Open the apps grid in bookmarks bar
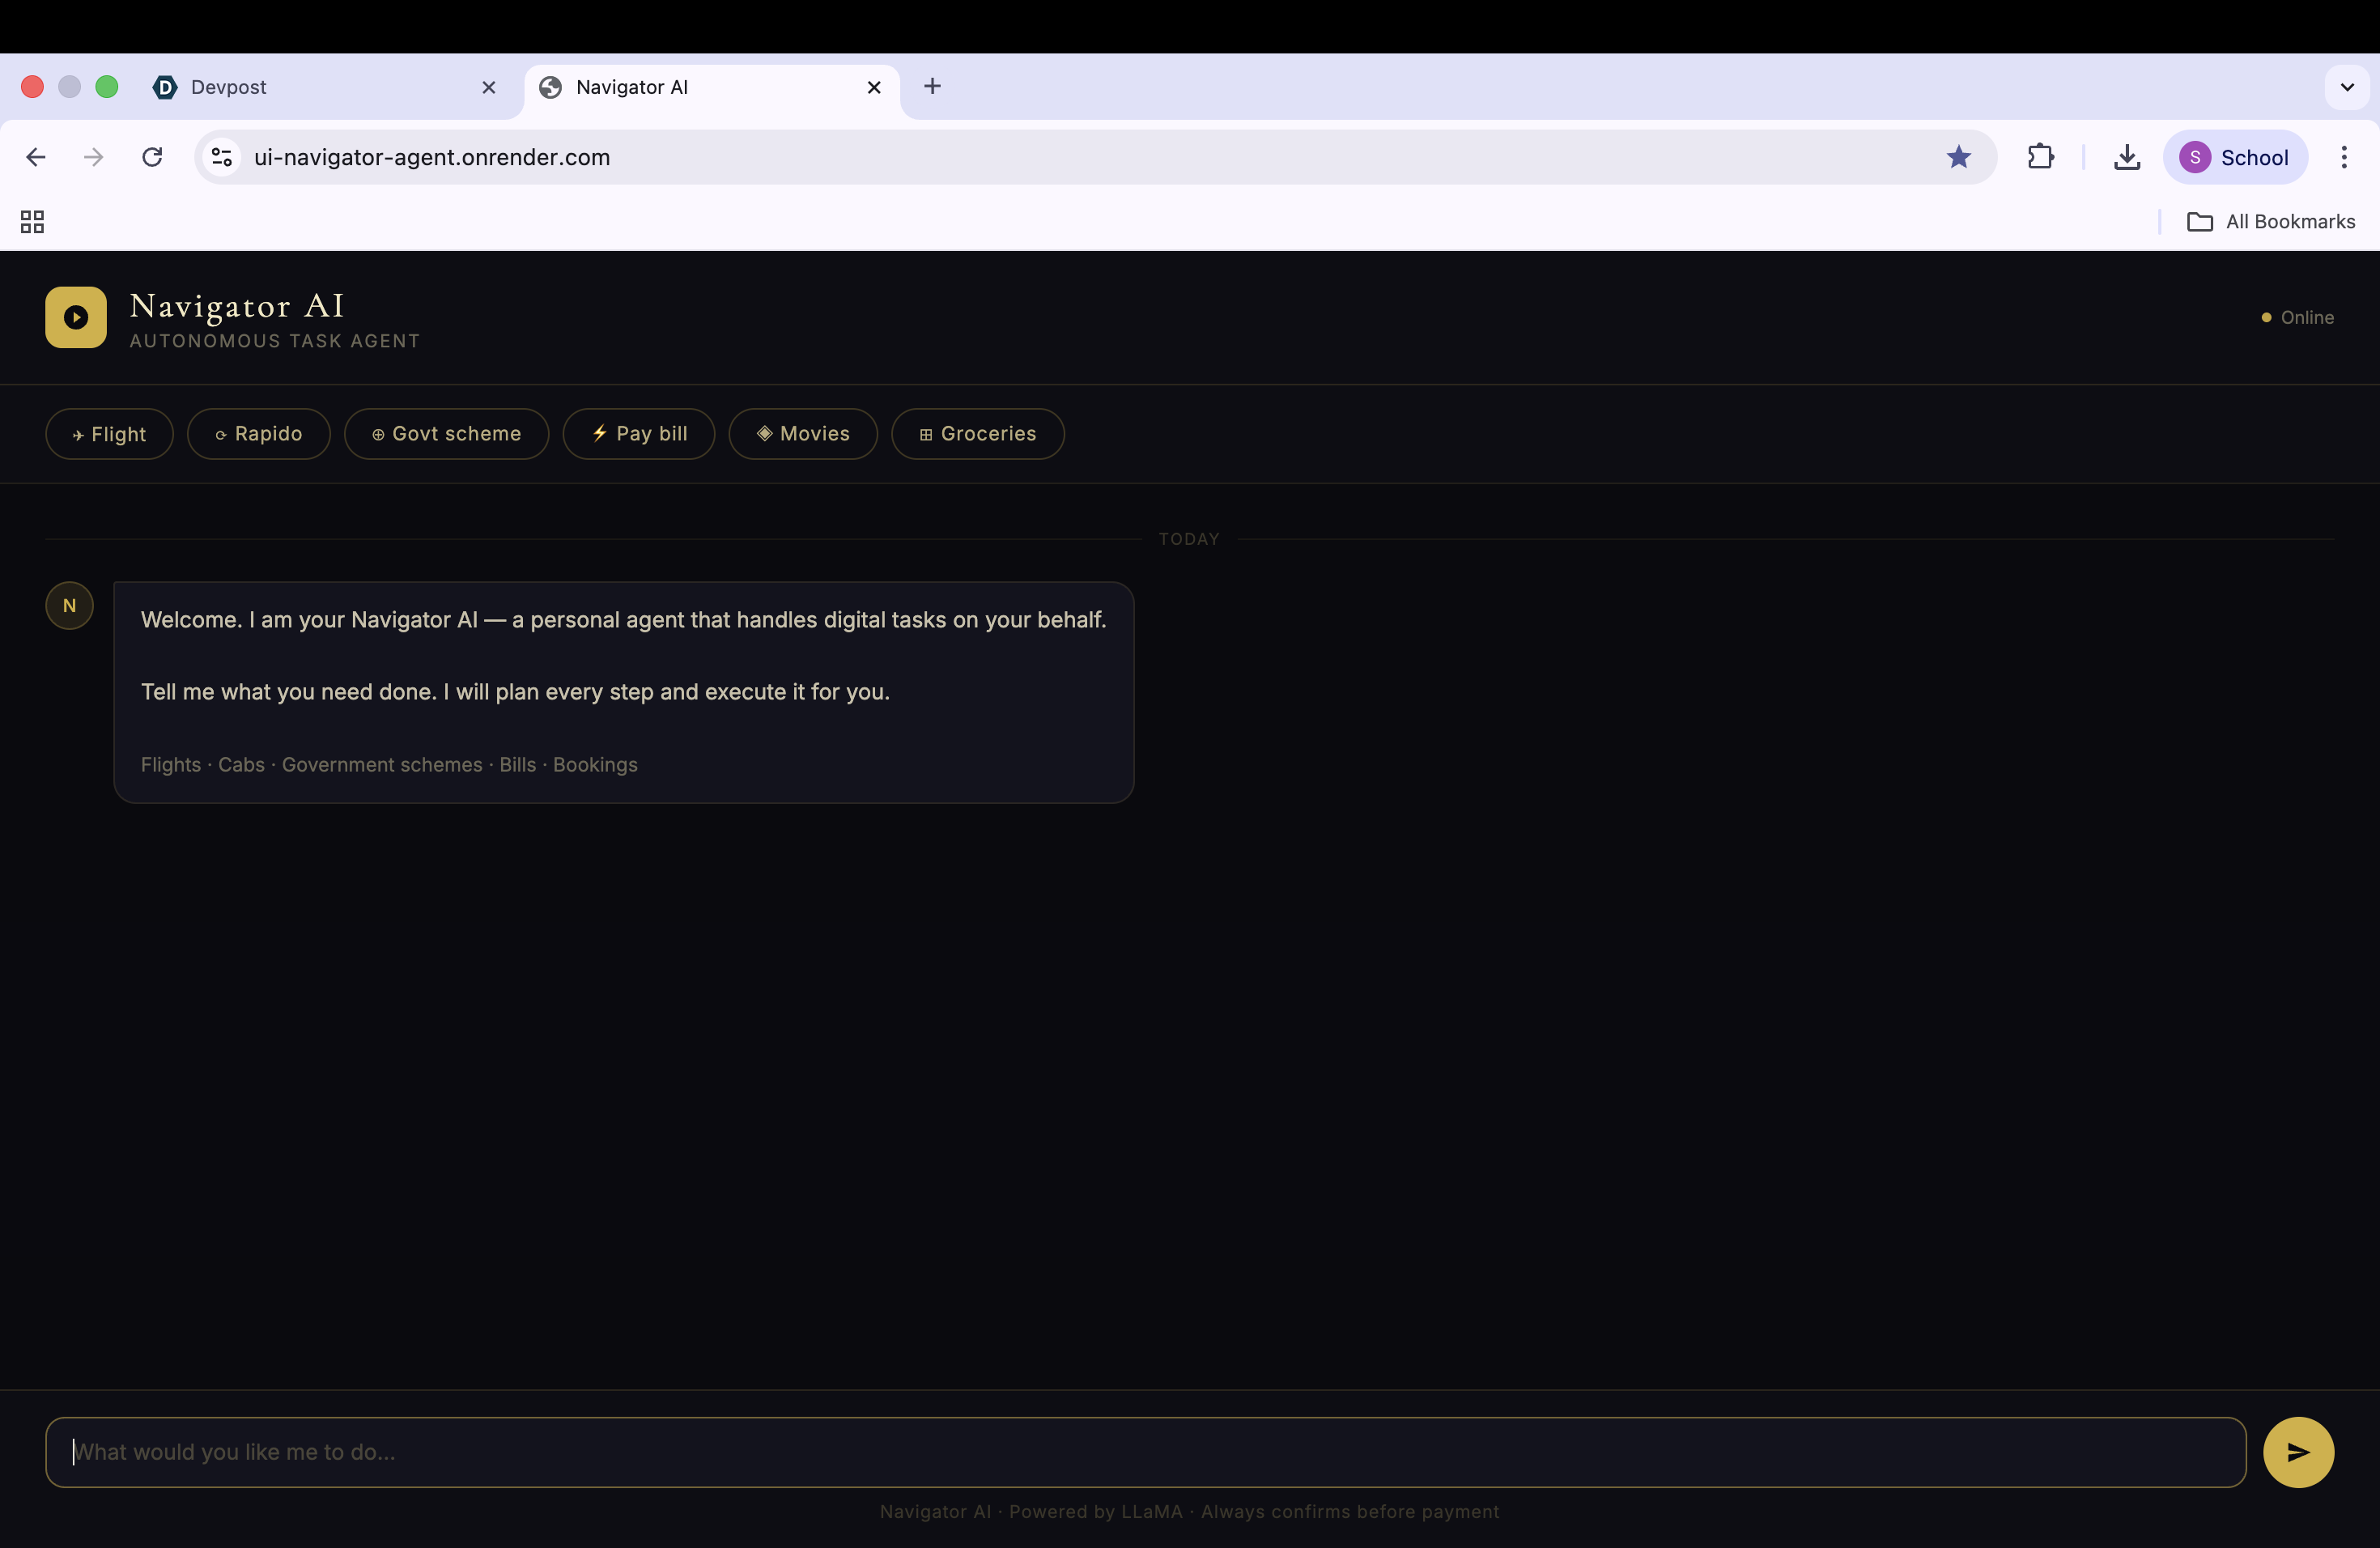 pyautogui.click(x=32, y=221)
